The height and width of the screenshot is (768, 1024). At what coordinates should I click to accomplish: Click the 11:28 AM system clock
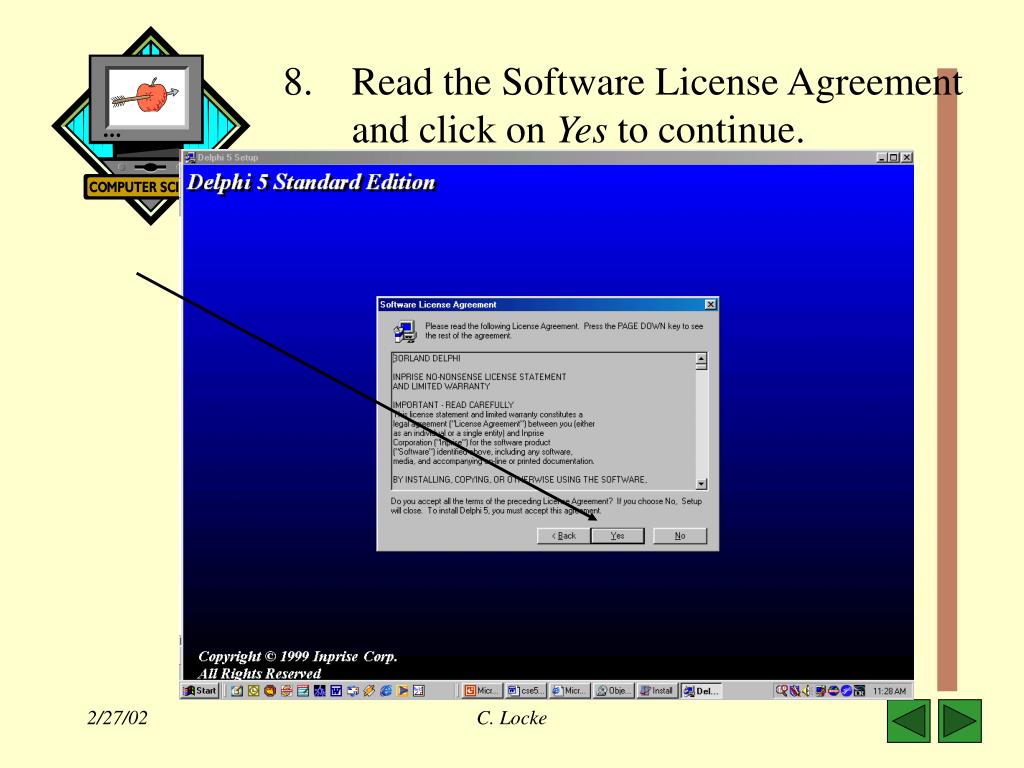point(889,690)
